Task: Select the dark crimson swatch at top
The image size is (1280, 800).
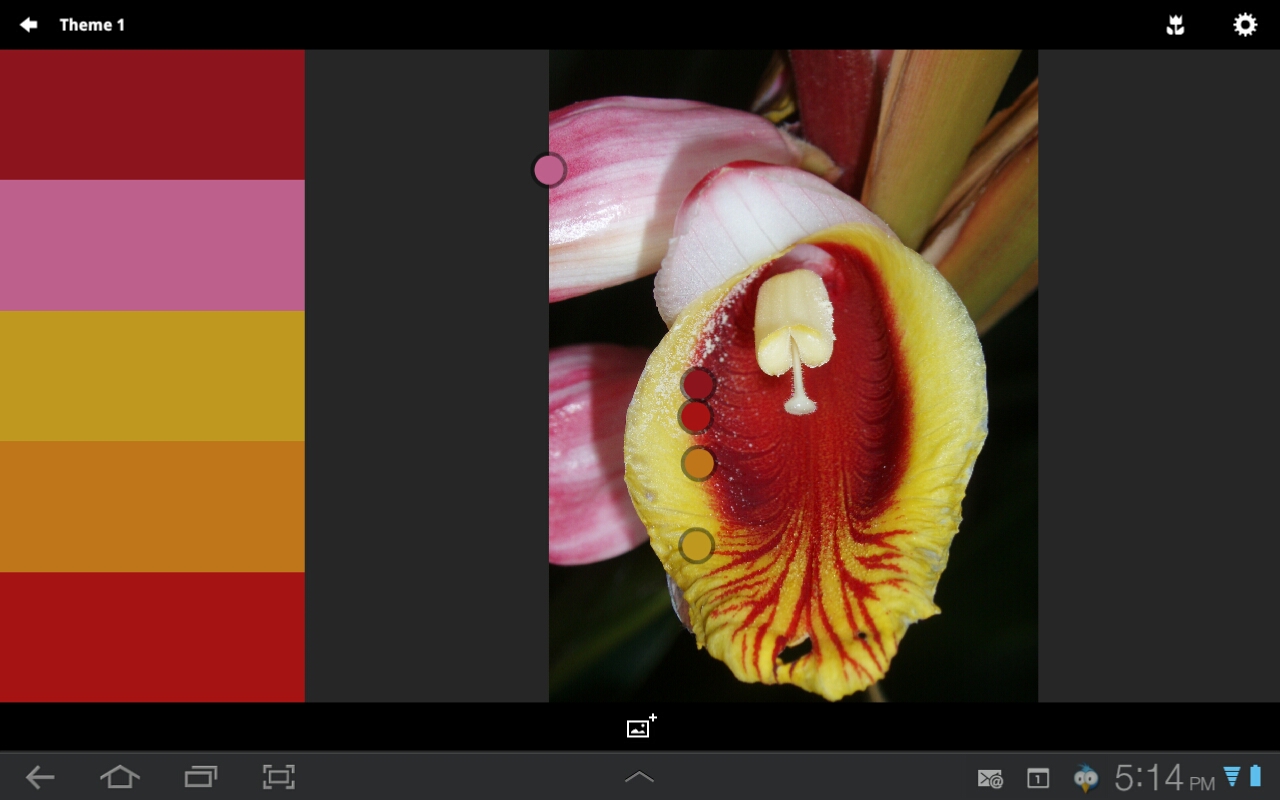Action: coord(152,115)
